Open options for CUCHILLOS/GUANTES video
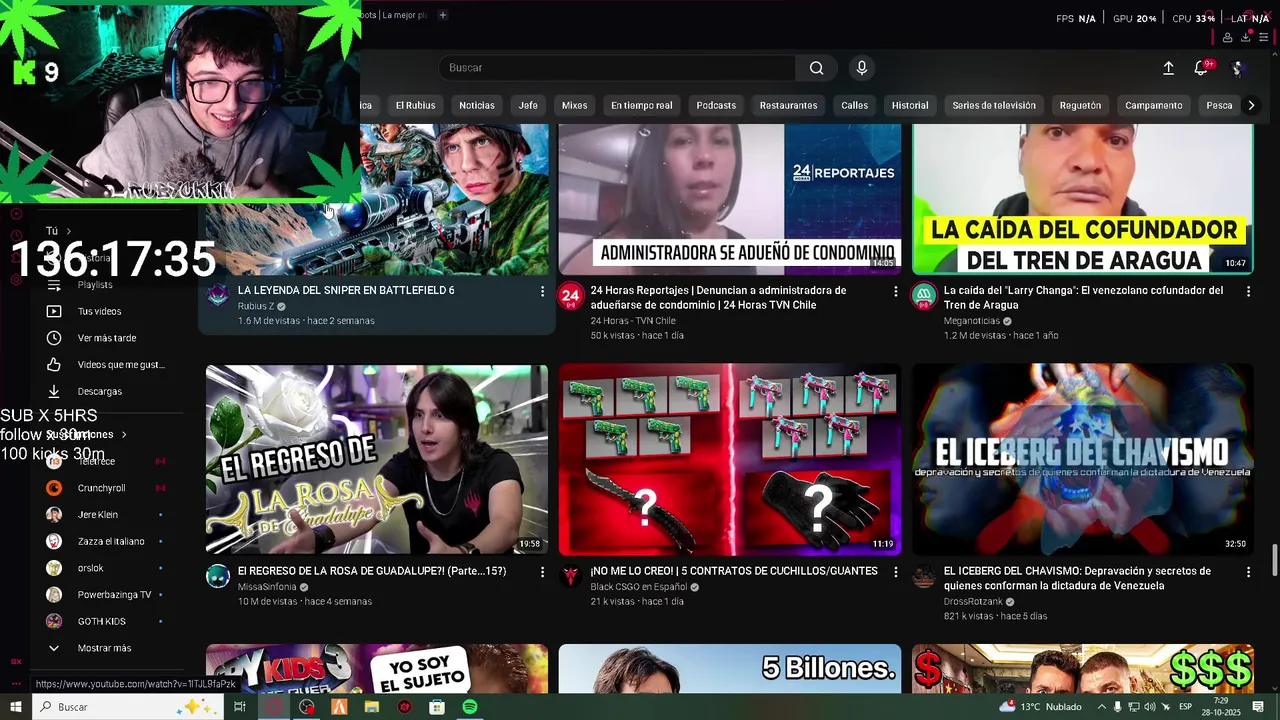The width and height of the screenshot is (1280, 720). point(895,572)
